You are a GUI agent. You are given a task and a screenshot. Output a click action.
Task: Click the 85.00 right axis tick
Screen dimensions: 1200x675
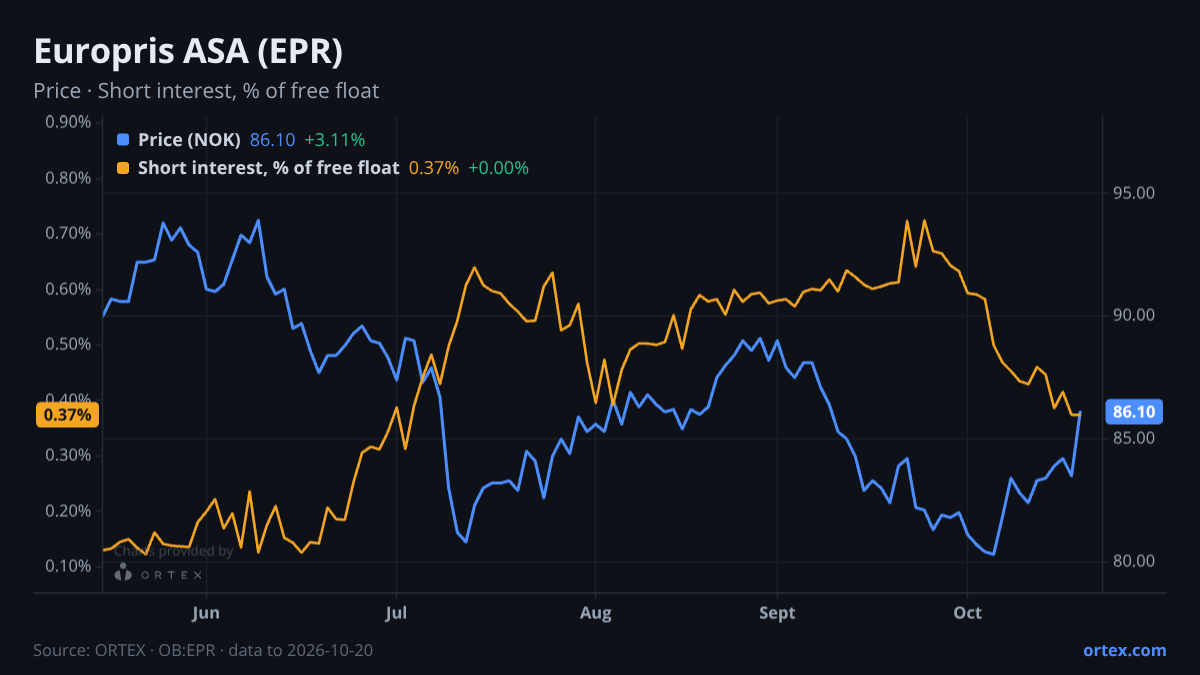click(1134, 438)
